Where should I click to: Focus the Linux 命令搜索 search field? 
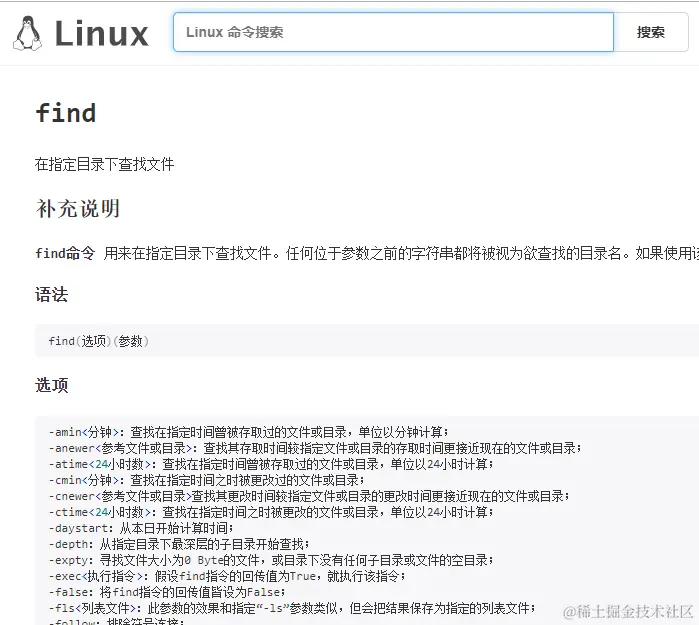pos(393,32)
